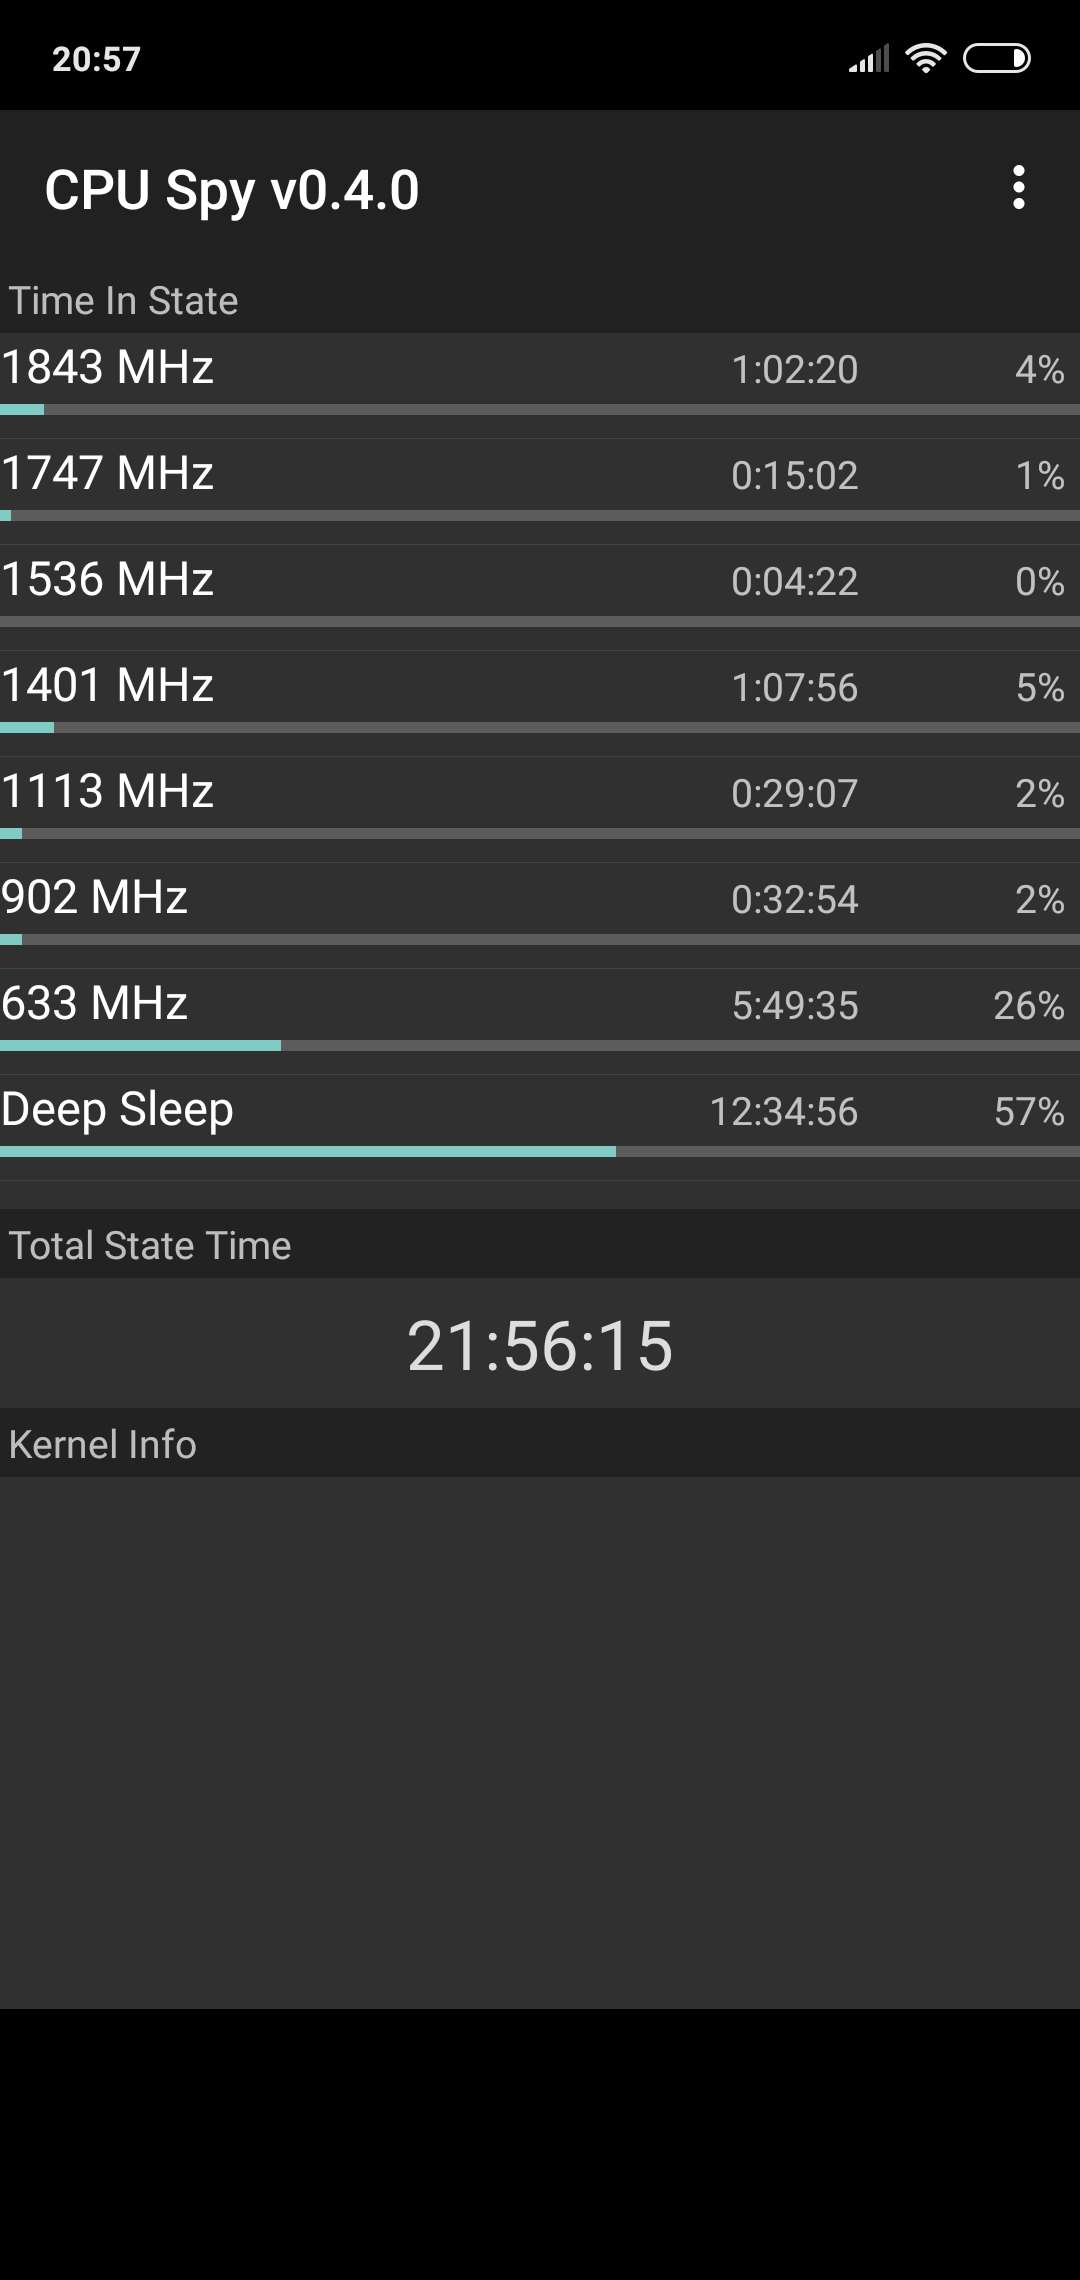The height and width of the screenshot is (2280, 1080).
Task: Tap the 1113 MHz frequency entry
Action: (108, 792)
